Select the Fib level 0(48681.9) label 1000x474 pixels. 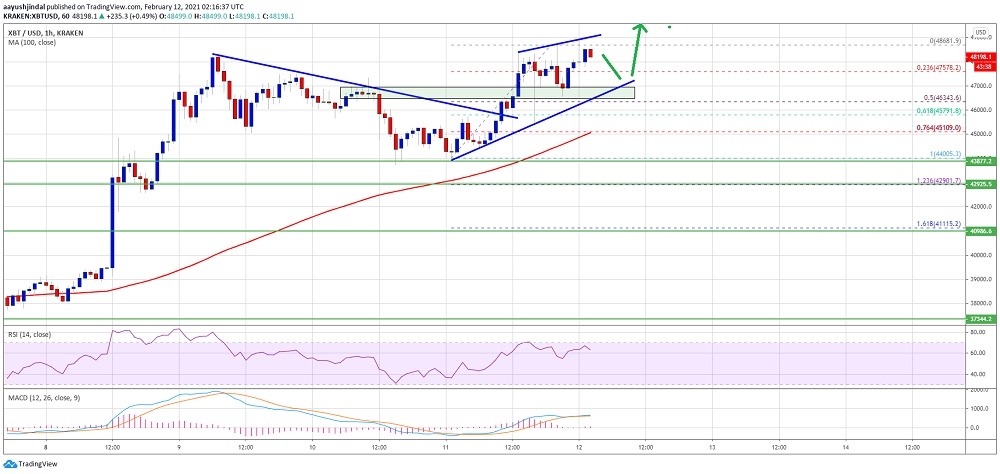pos(946,41)
